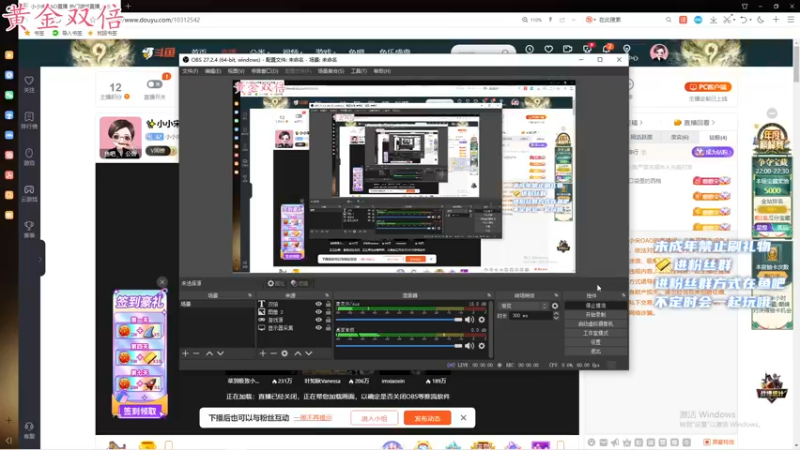Open the OBS View menu
This screenshot has height=450, width=800.
coord(236,71)
